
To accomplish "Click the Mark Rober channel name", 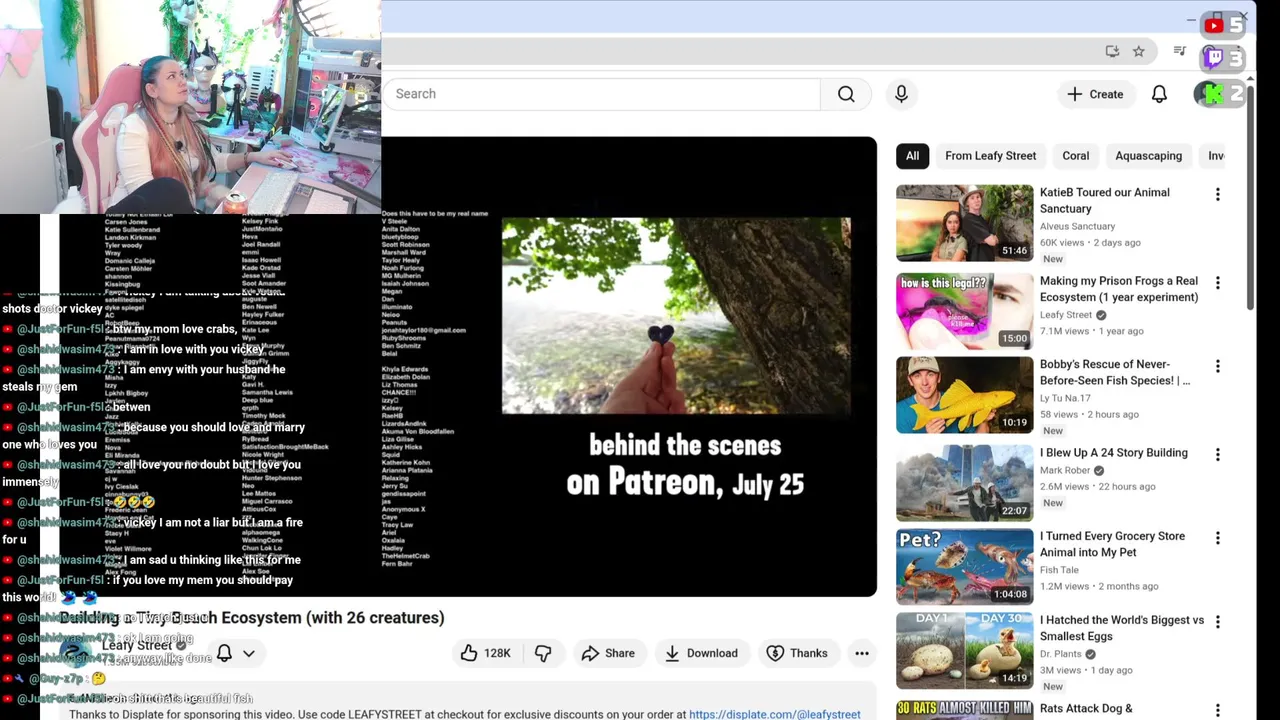I will click(1065, 470).
